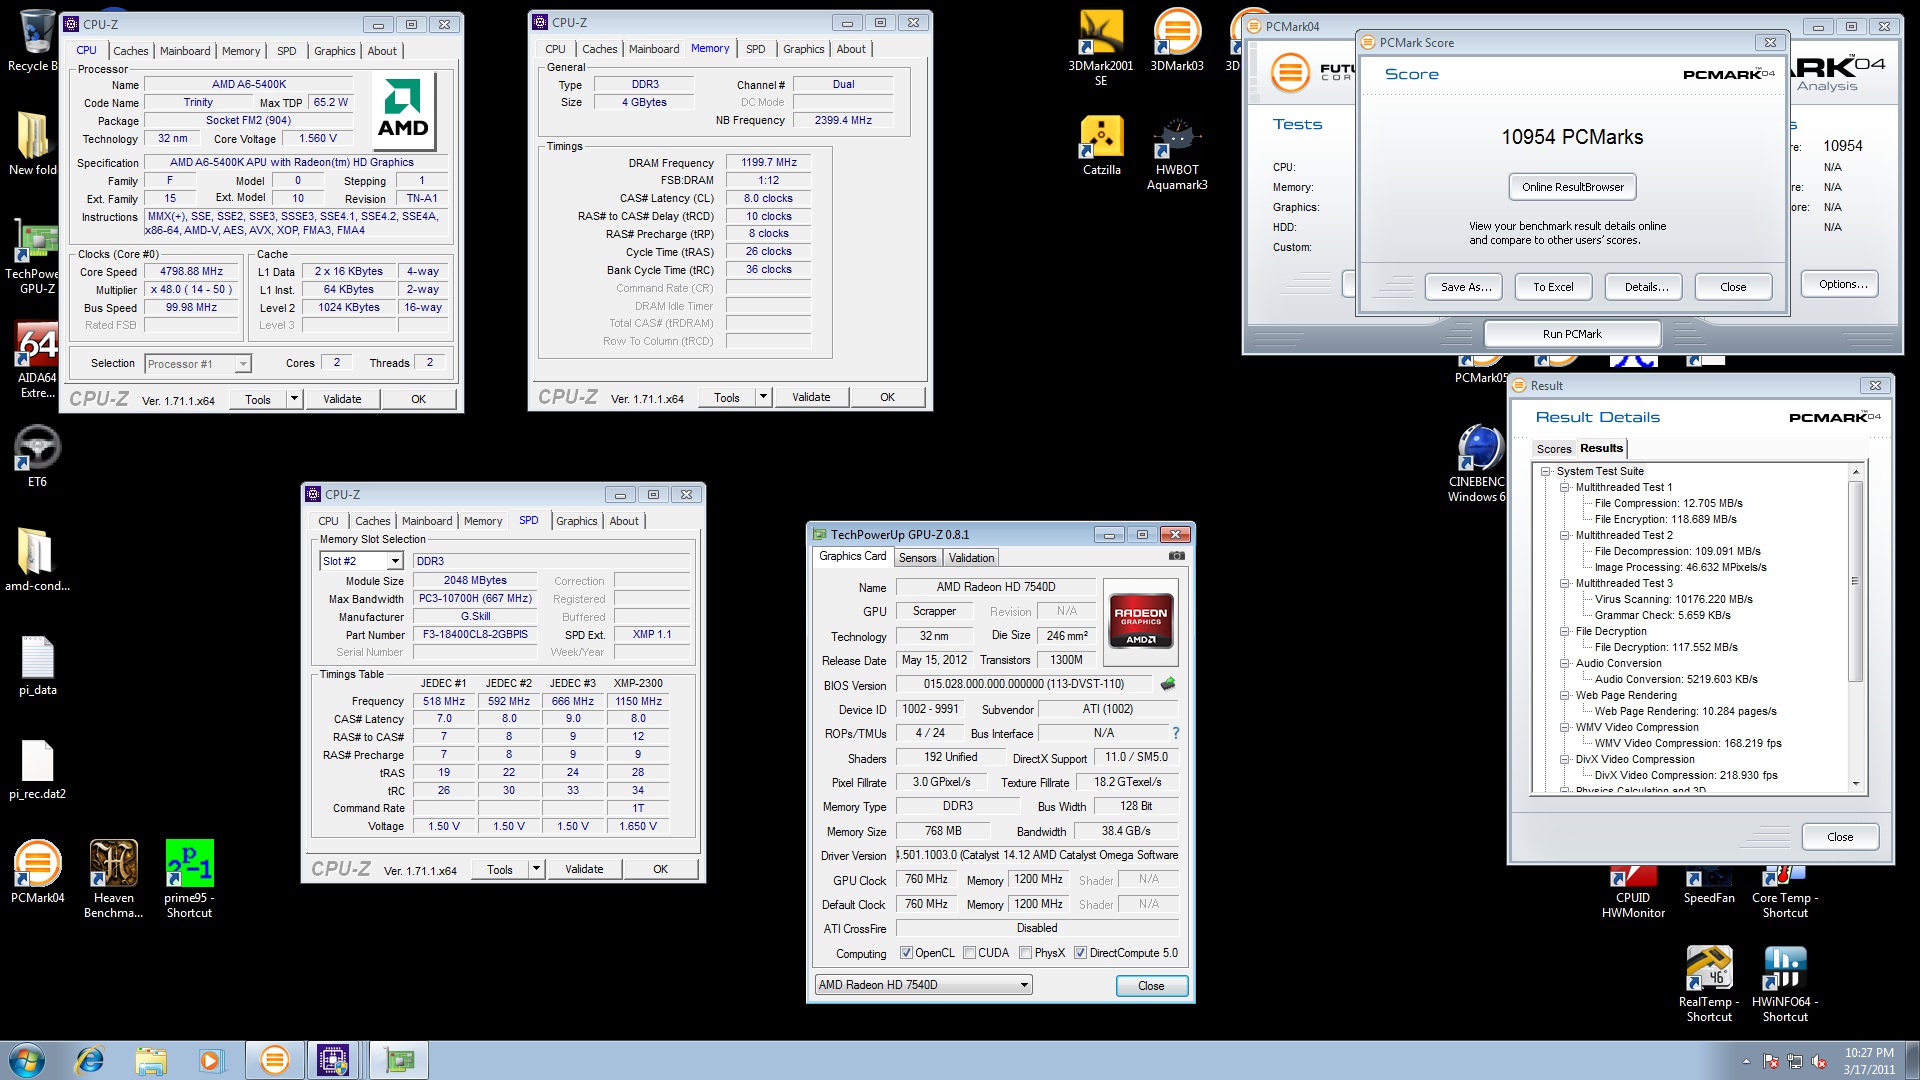
Task: Open the GPU-Z screenshot camera icon
Action: (x=1177, y=556)
